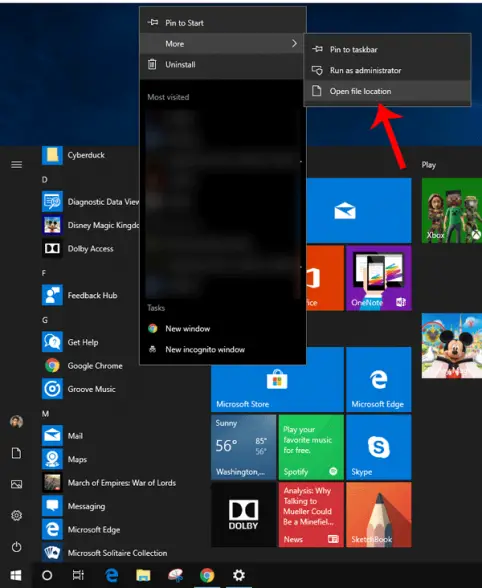Open the File Explorer taskbar icon

(x=143, y=575)
